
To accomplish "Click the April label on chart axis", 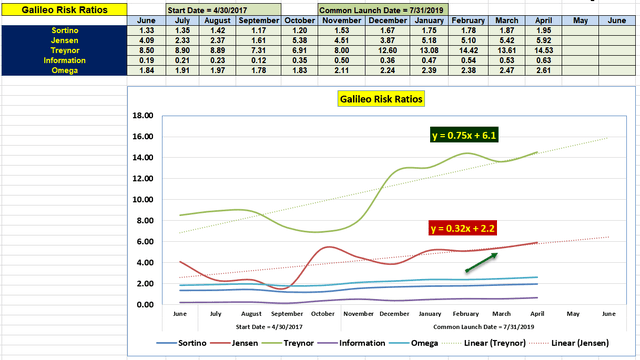I will tap(537, 314).
